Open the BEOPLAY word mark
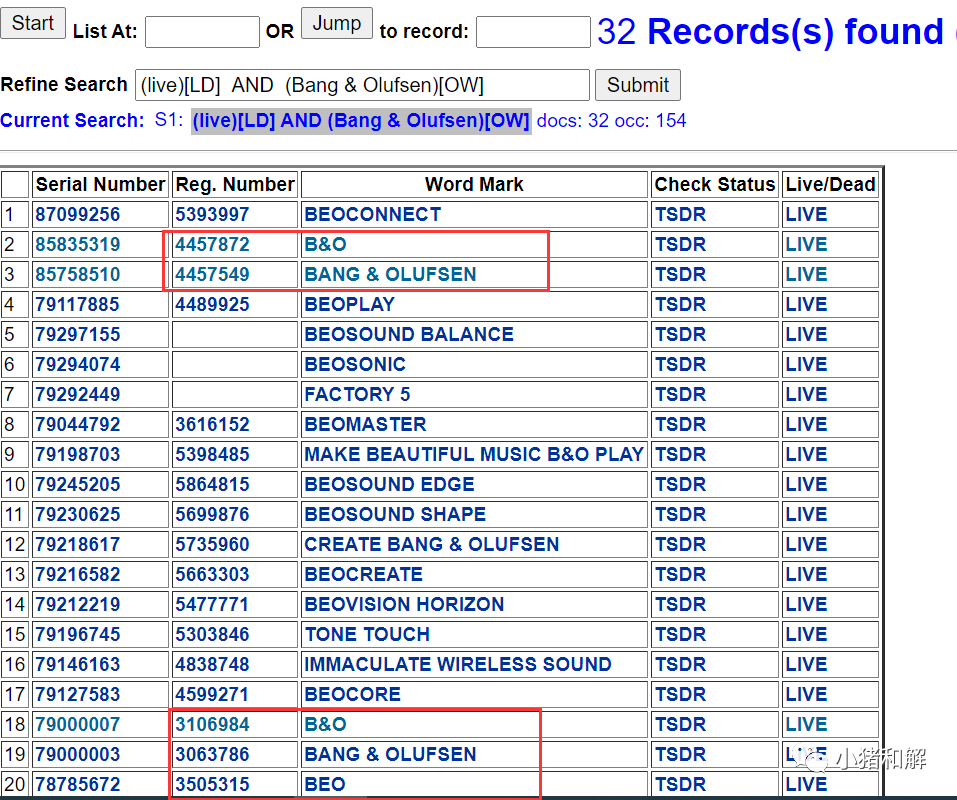957x800 pixels. tap(349, 304)
